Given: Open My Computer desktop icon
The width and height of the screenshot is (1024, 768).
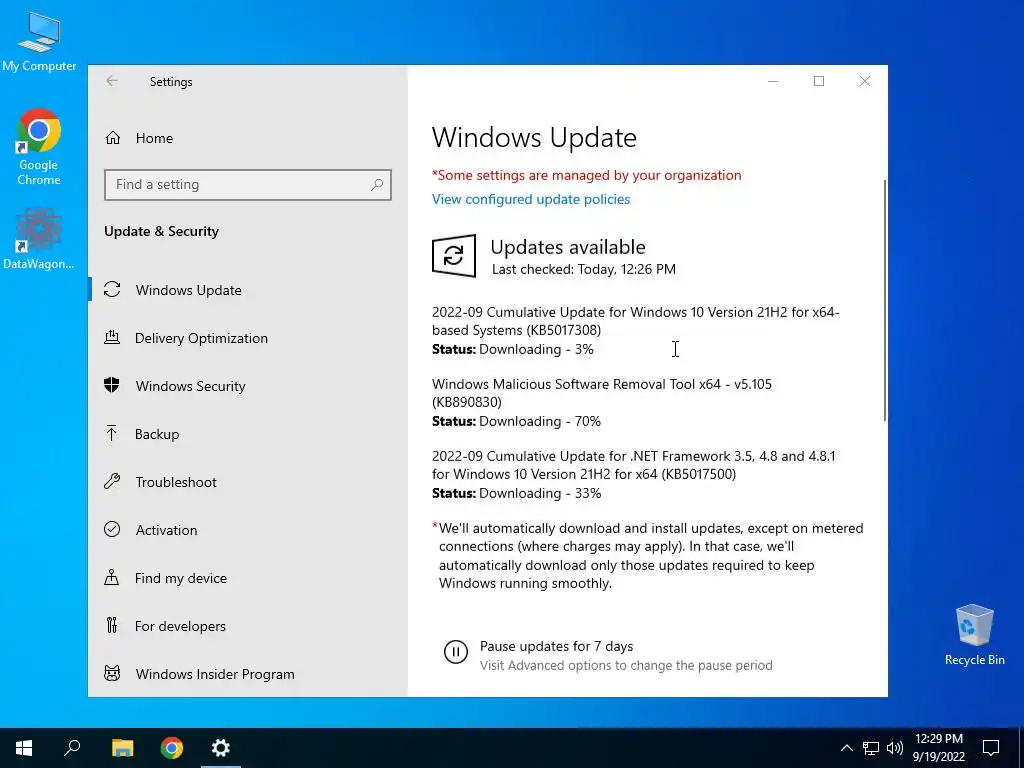Looking at the screenshot, I should click(39, 40).
